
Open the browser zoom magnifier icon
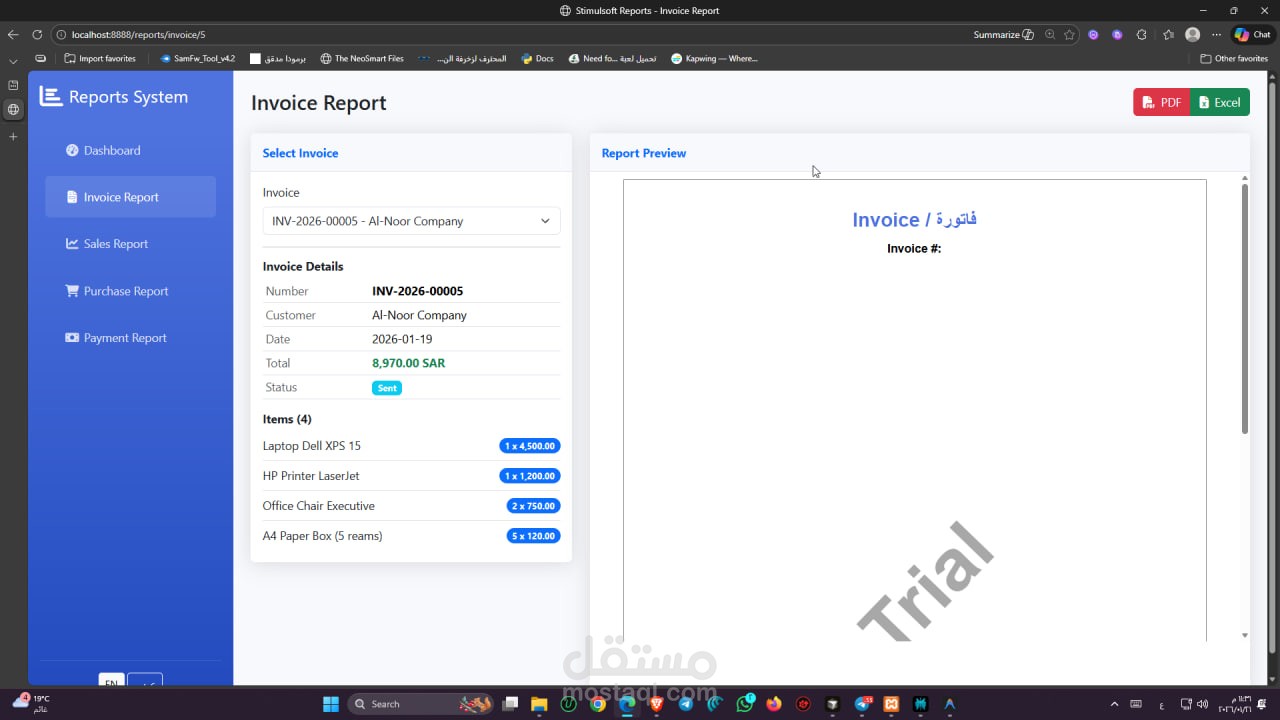point(1049,34)
